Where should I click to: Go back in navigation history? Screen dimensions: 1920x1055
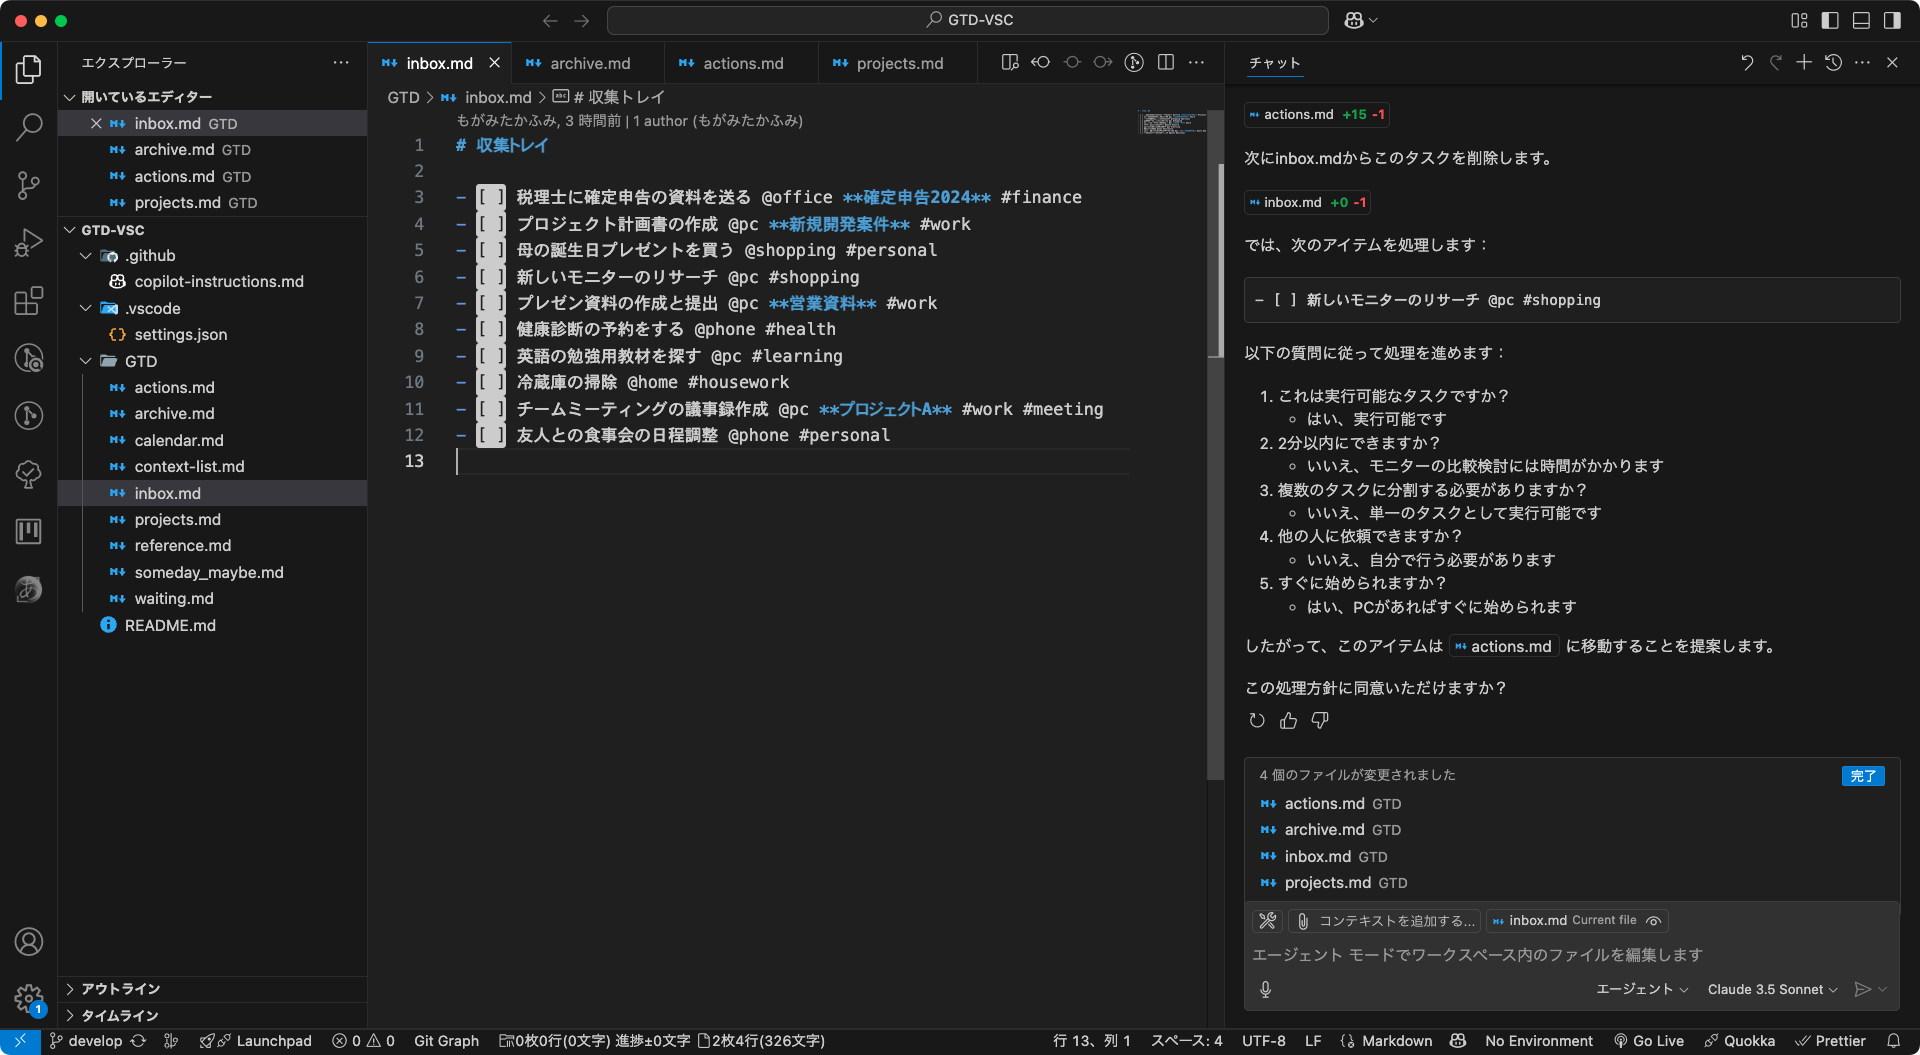(x=550, y=20)
